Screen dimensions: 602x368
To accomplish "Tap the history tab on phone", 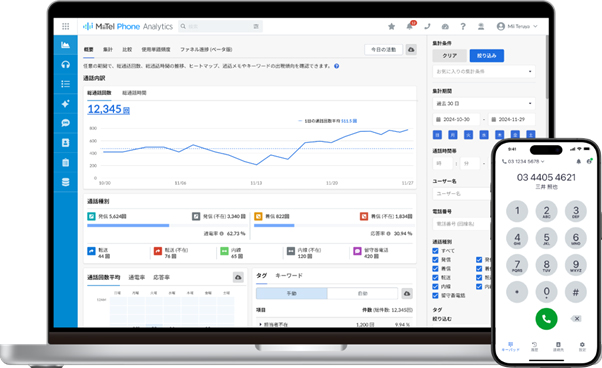I will 534,346.
